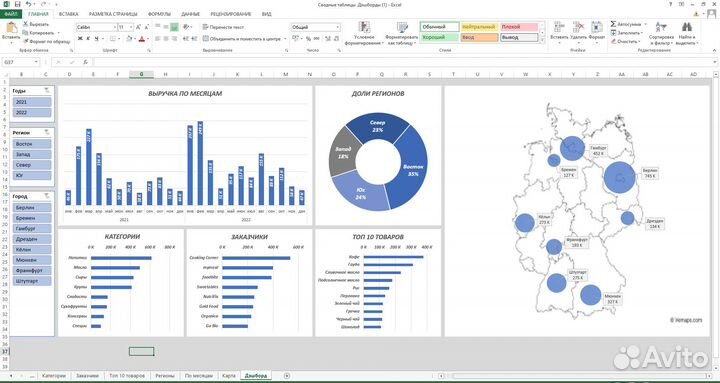Viewport: 720px width, 383px height.
Task: Click the center text horizontally icon
Action: (x=166, y=39)
